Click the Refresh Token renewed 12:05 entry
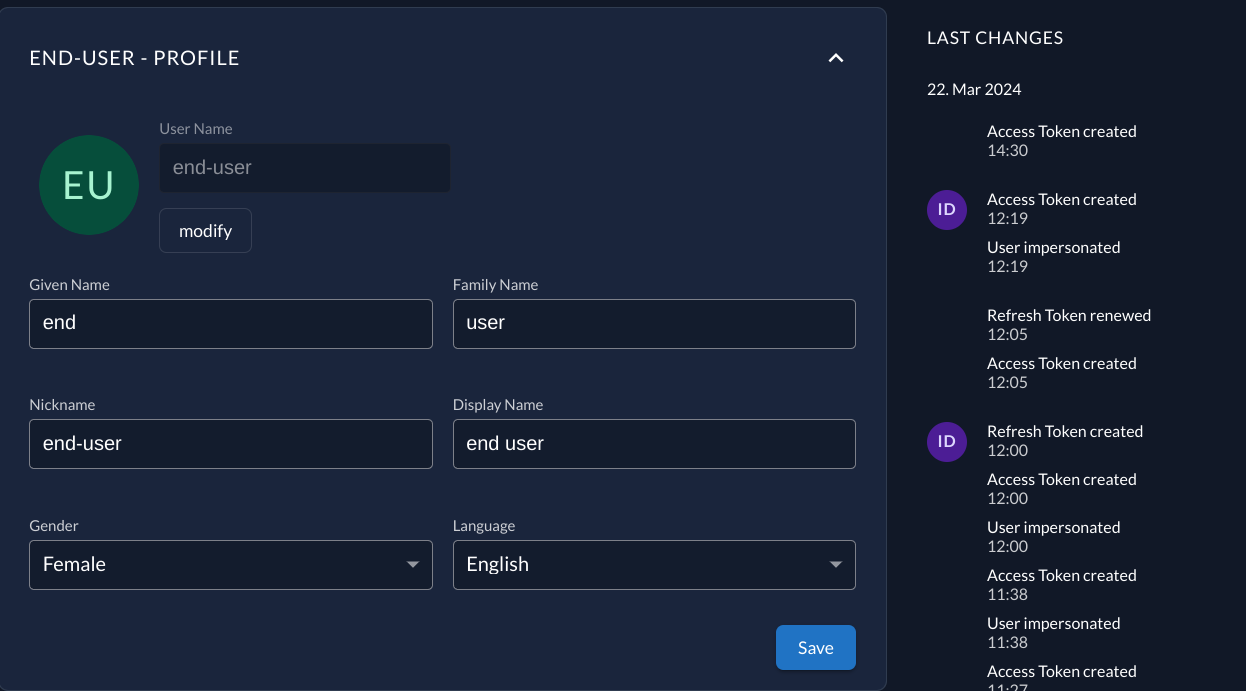1246x691 pixels. tap(1068, 324)
